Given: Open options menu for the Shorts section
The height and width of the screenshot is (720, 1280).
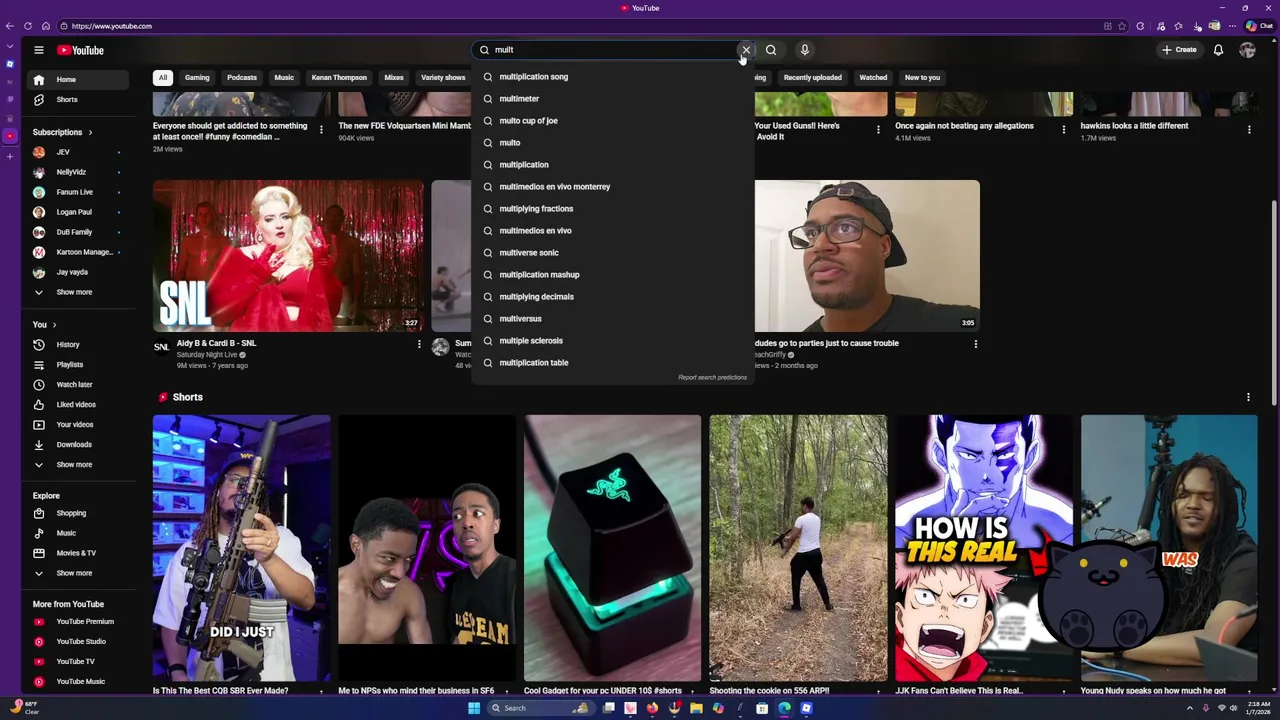Looking at the screenshot, I should (x=1248, y=397).
